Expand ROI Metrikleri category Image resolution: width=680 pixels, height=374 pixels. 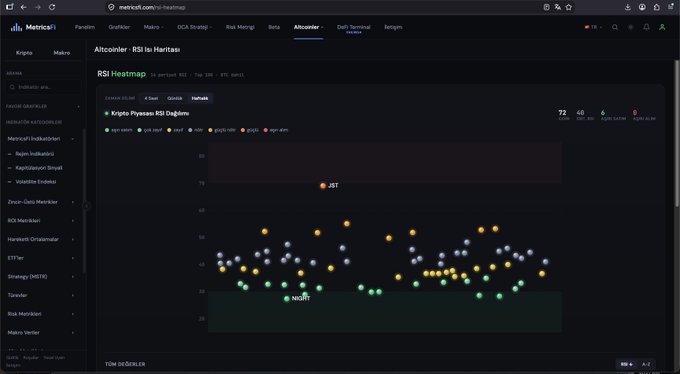[x=40, y=220]
